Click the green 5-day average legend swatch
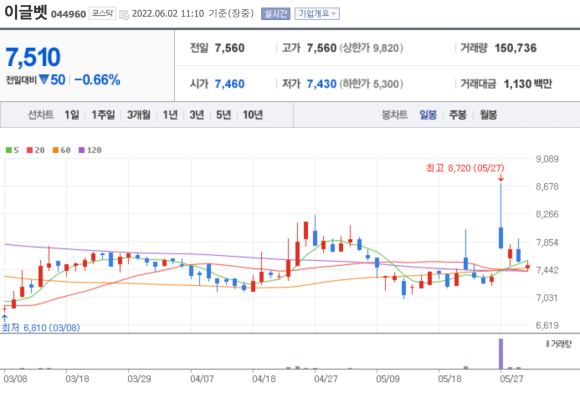Image resolution: width=580 pixels, height=393 pixels. tap(9, 150)
